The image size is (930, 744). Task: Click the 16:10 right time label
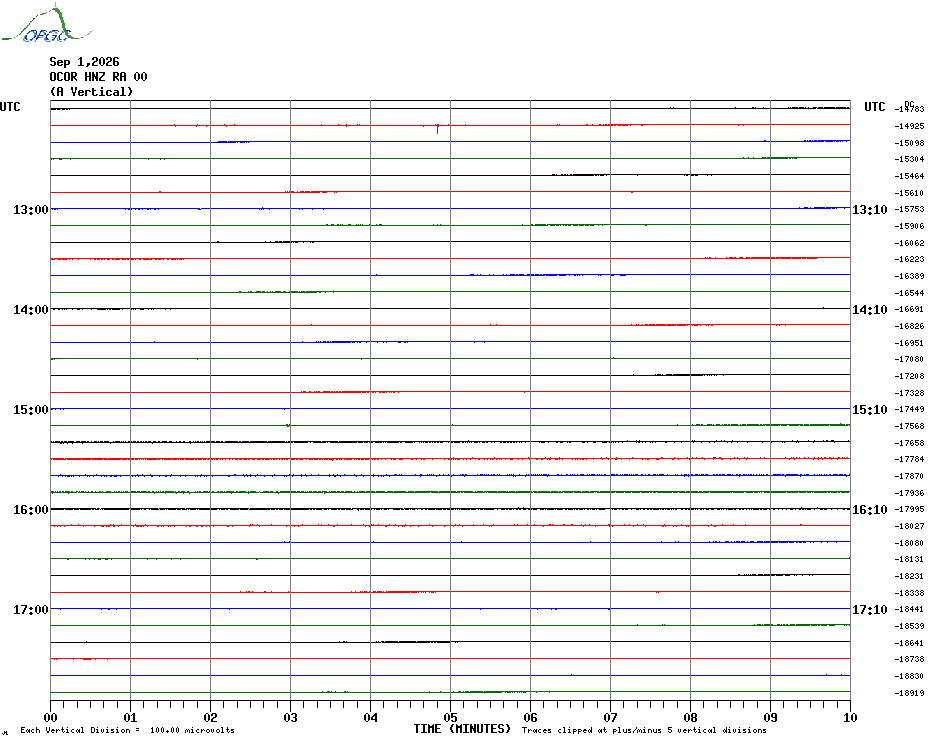click(870, 510)
